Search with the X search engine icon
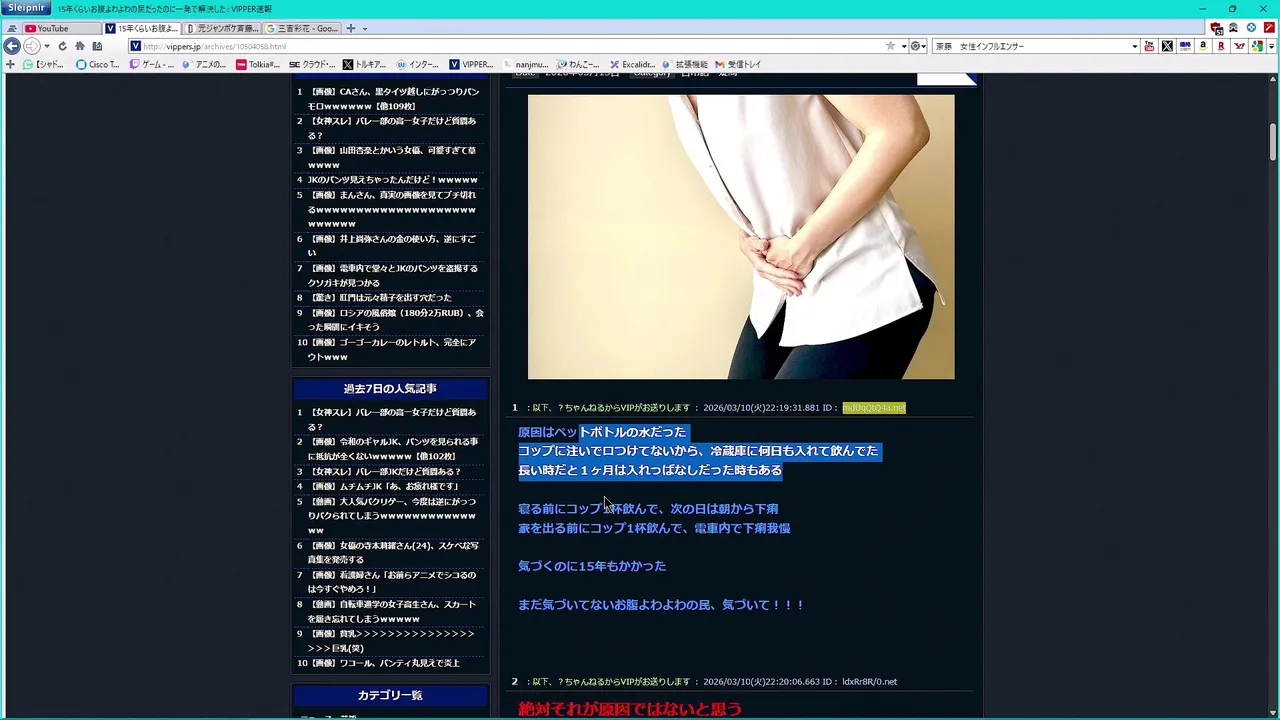 [x=1167, y=46]
